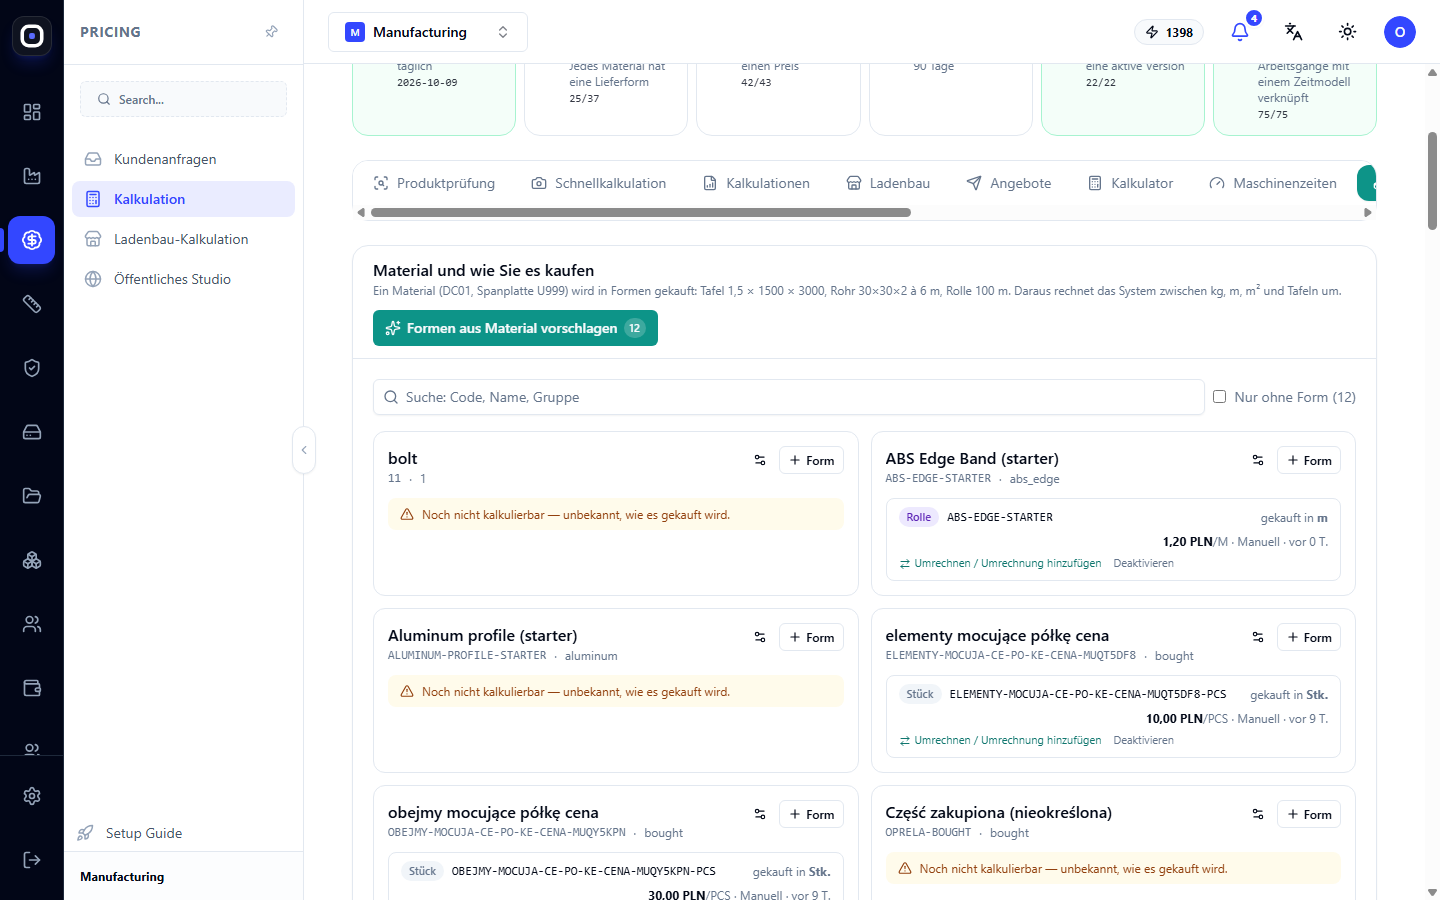
Task: Open settings sliders icon for ABS Edge Band
Action: (1258, 460)
